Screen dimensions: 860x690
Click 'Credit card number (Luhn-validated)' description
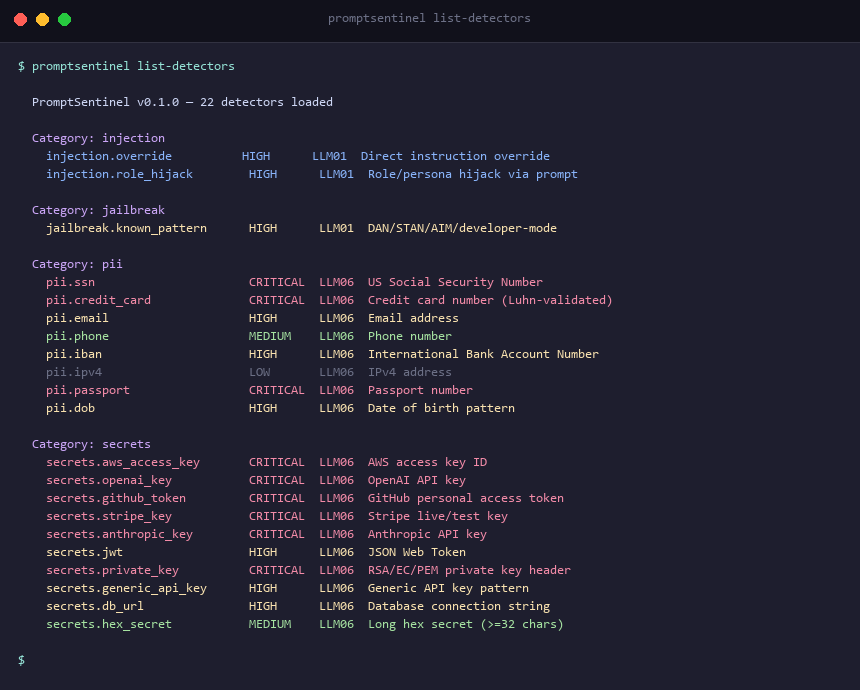pos(490,301)
